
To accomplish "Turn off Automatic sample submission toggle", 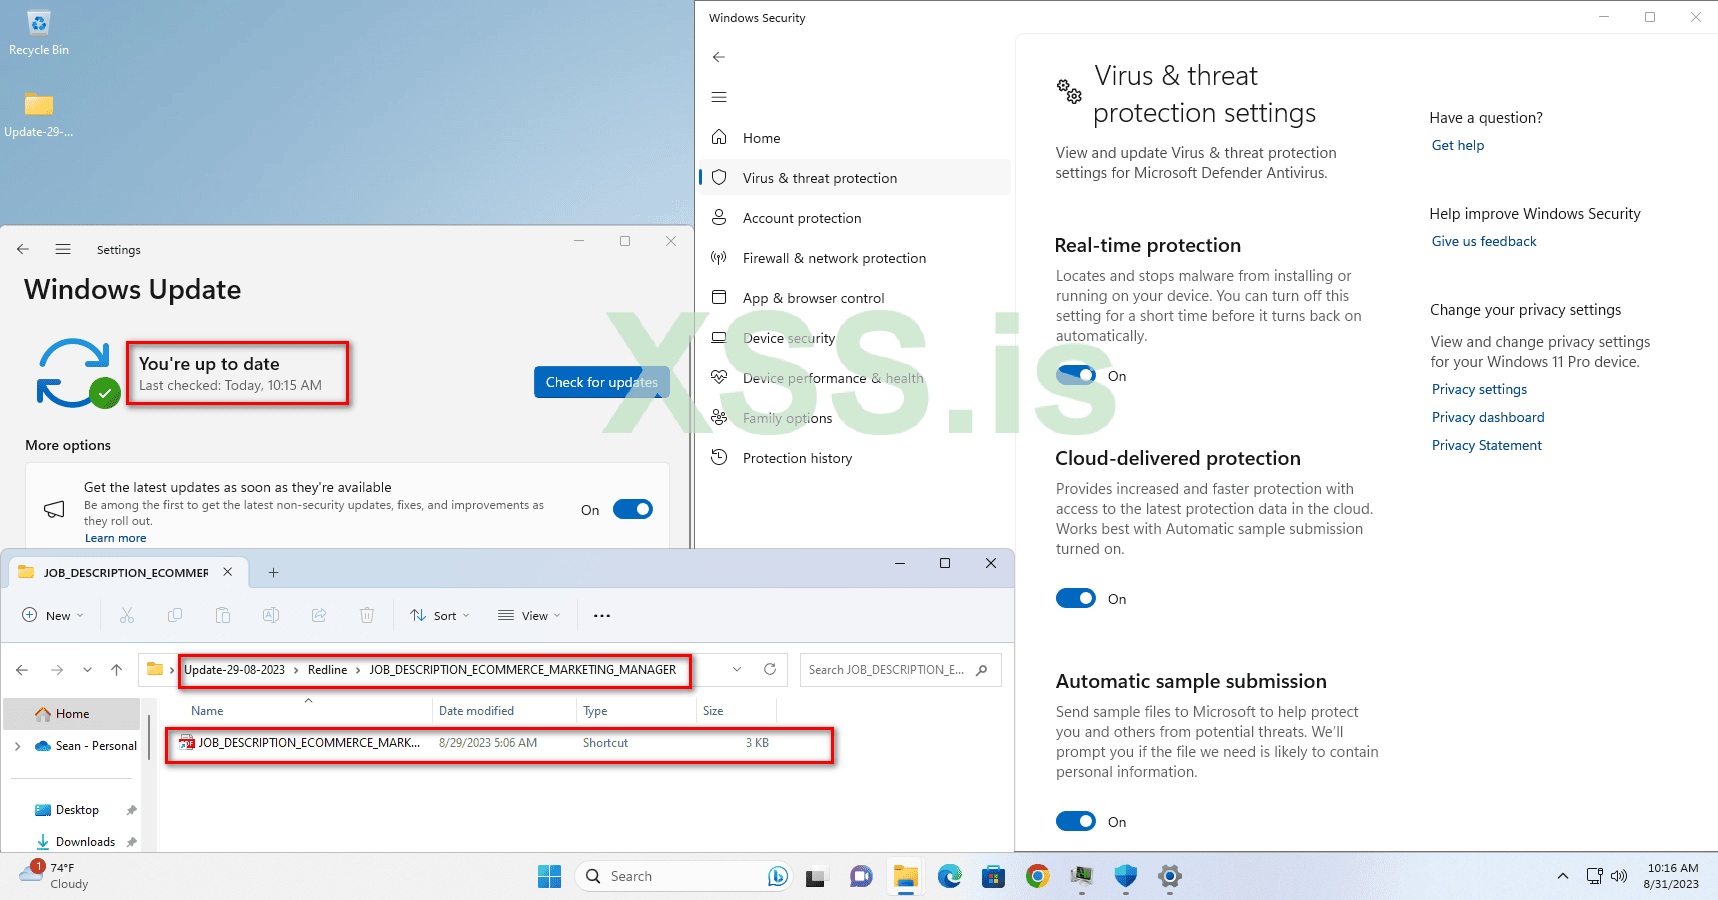I will [x=1076, y=821].
